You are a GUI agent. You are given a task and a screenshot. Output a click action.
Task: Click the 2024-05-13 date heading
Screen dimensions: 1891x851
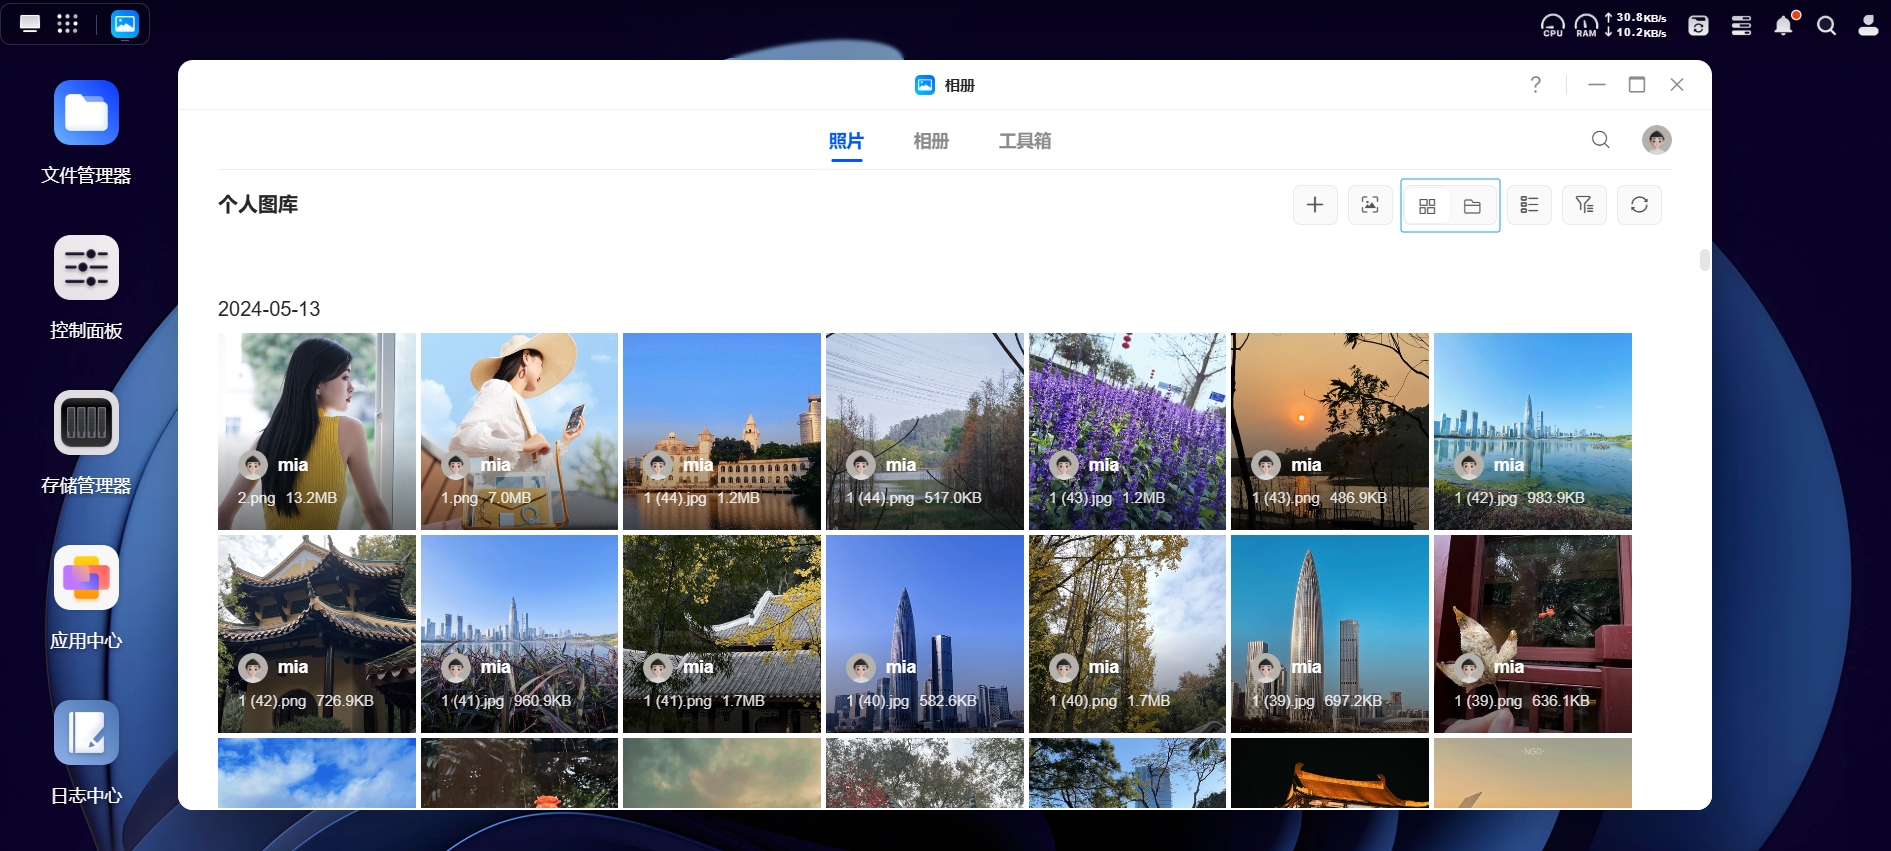(x=269, y=309)
